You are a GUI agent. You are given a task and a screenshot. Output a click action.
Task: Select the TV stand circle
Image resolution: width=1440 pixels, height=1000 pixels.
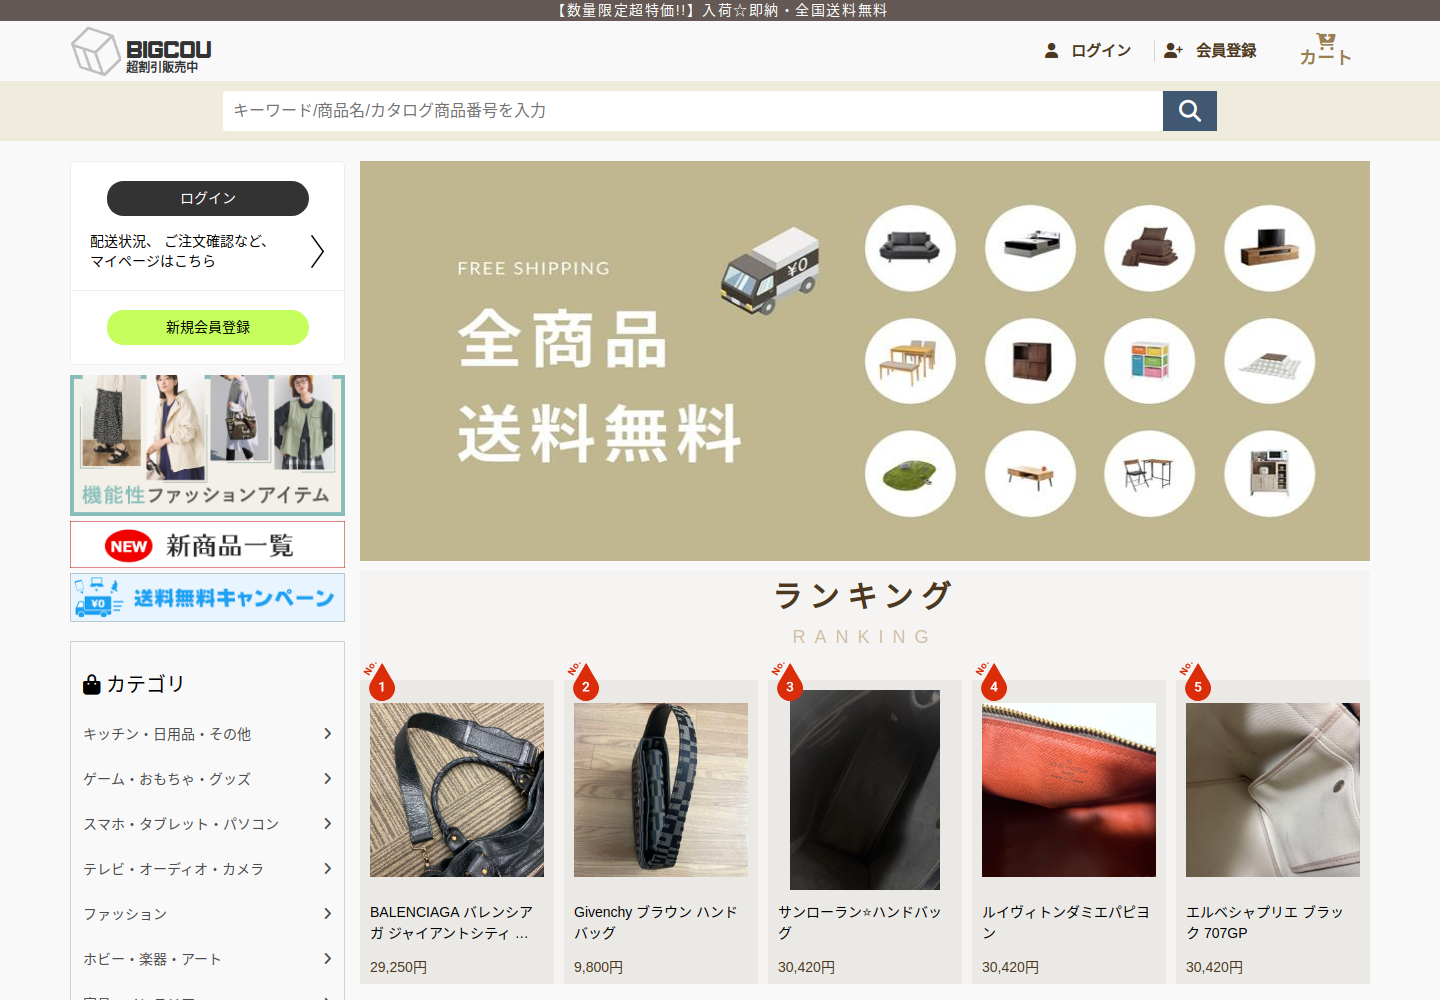[x=1270, y=248]
